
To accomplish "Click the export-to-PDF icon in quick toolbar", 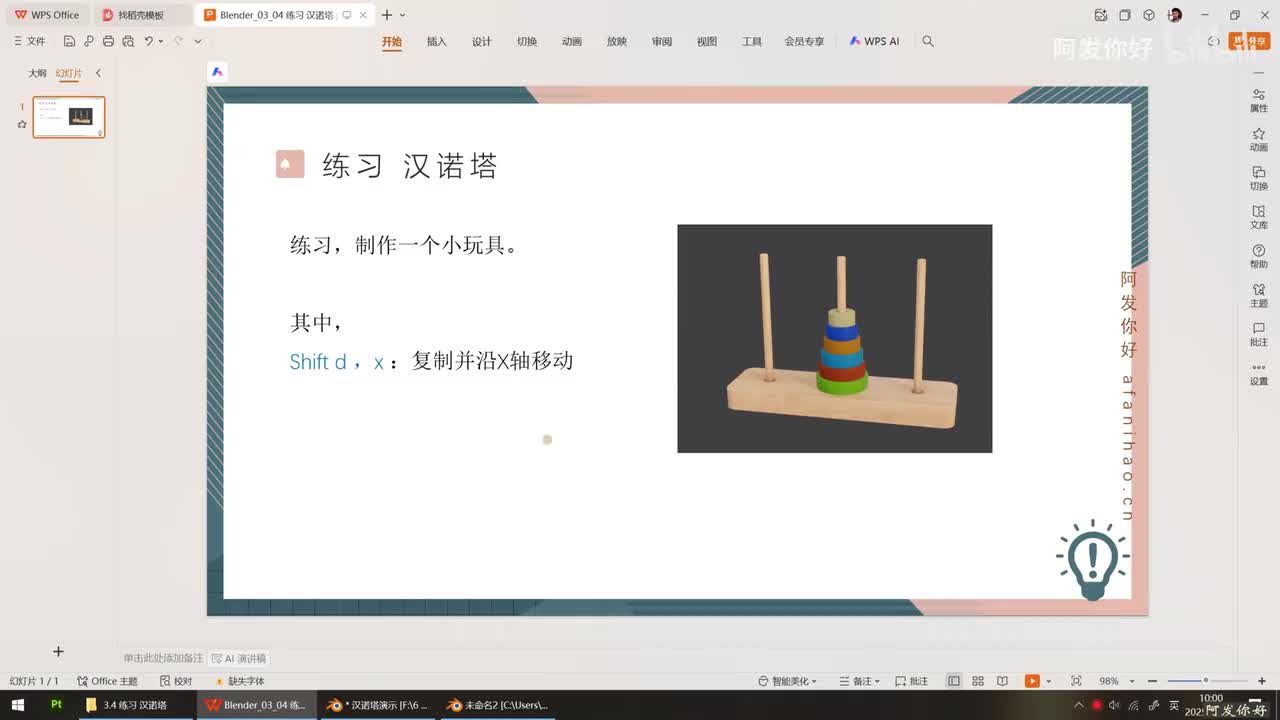I will pyautogui.click(x=88, y=41).
